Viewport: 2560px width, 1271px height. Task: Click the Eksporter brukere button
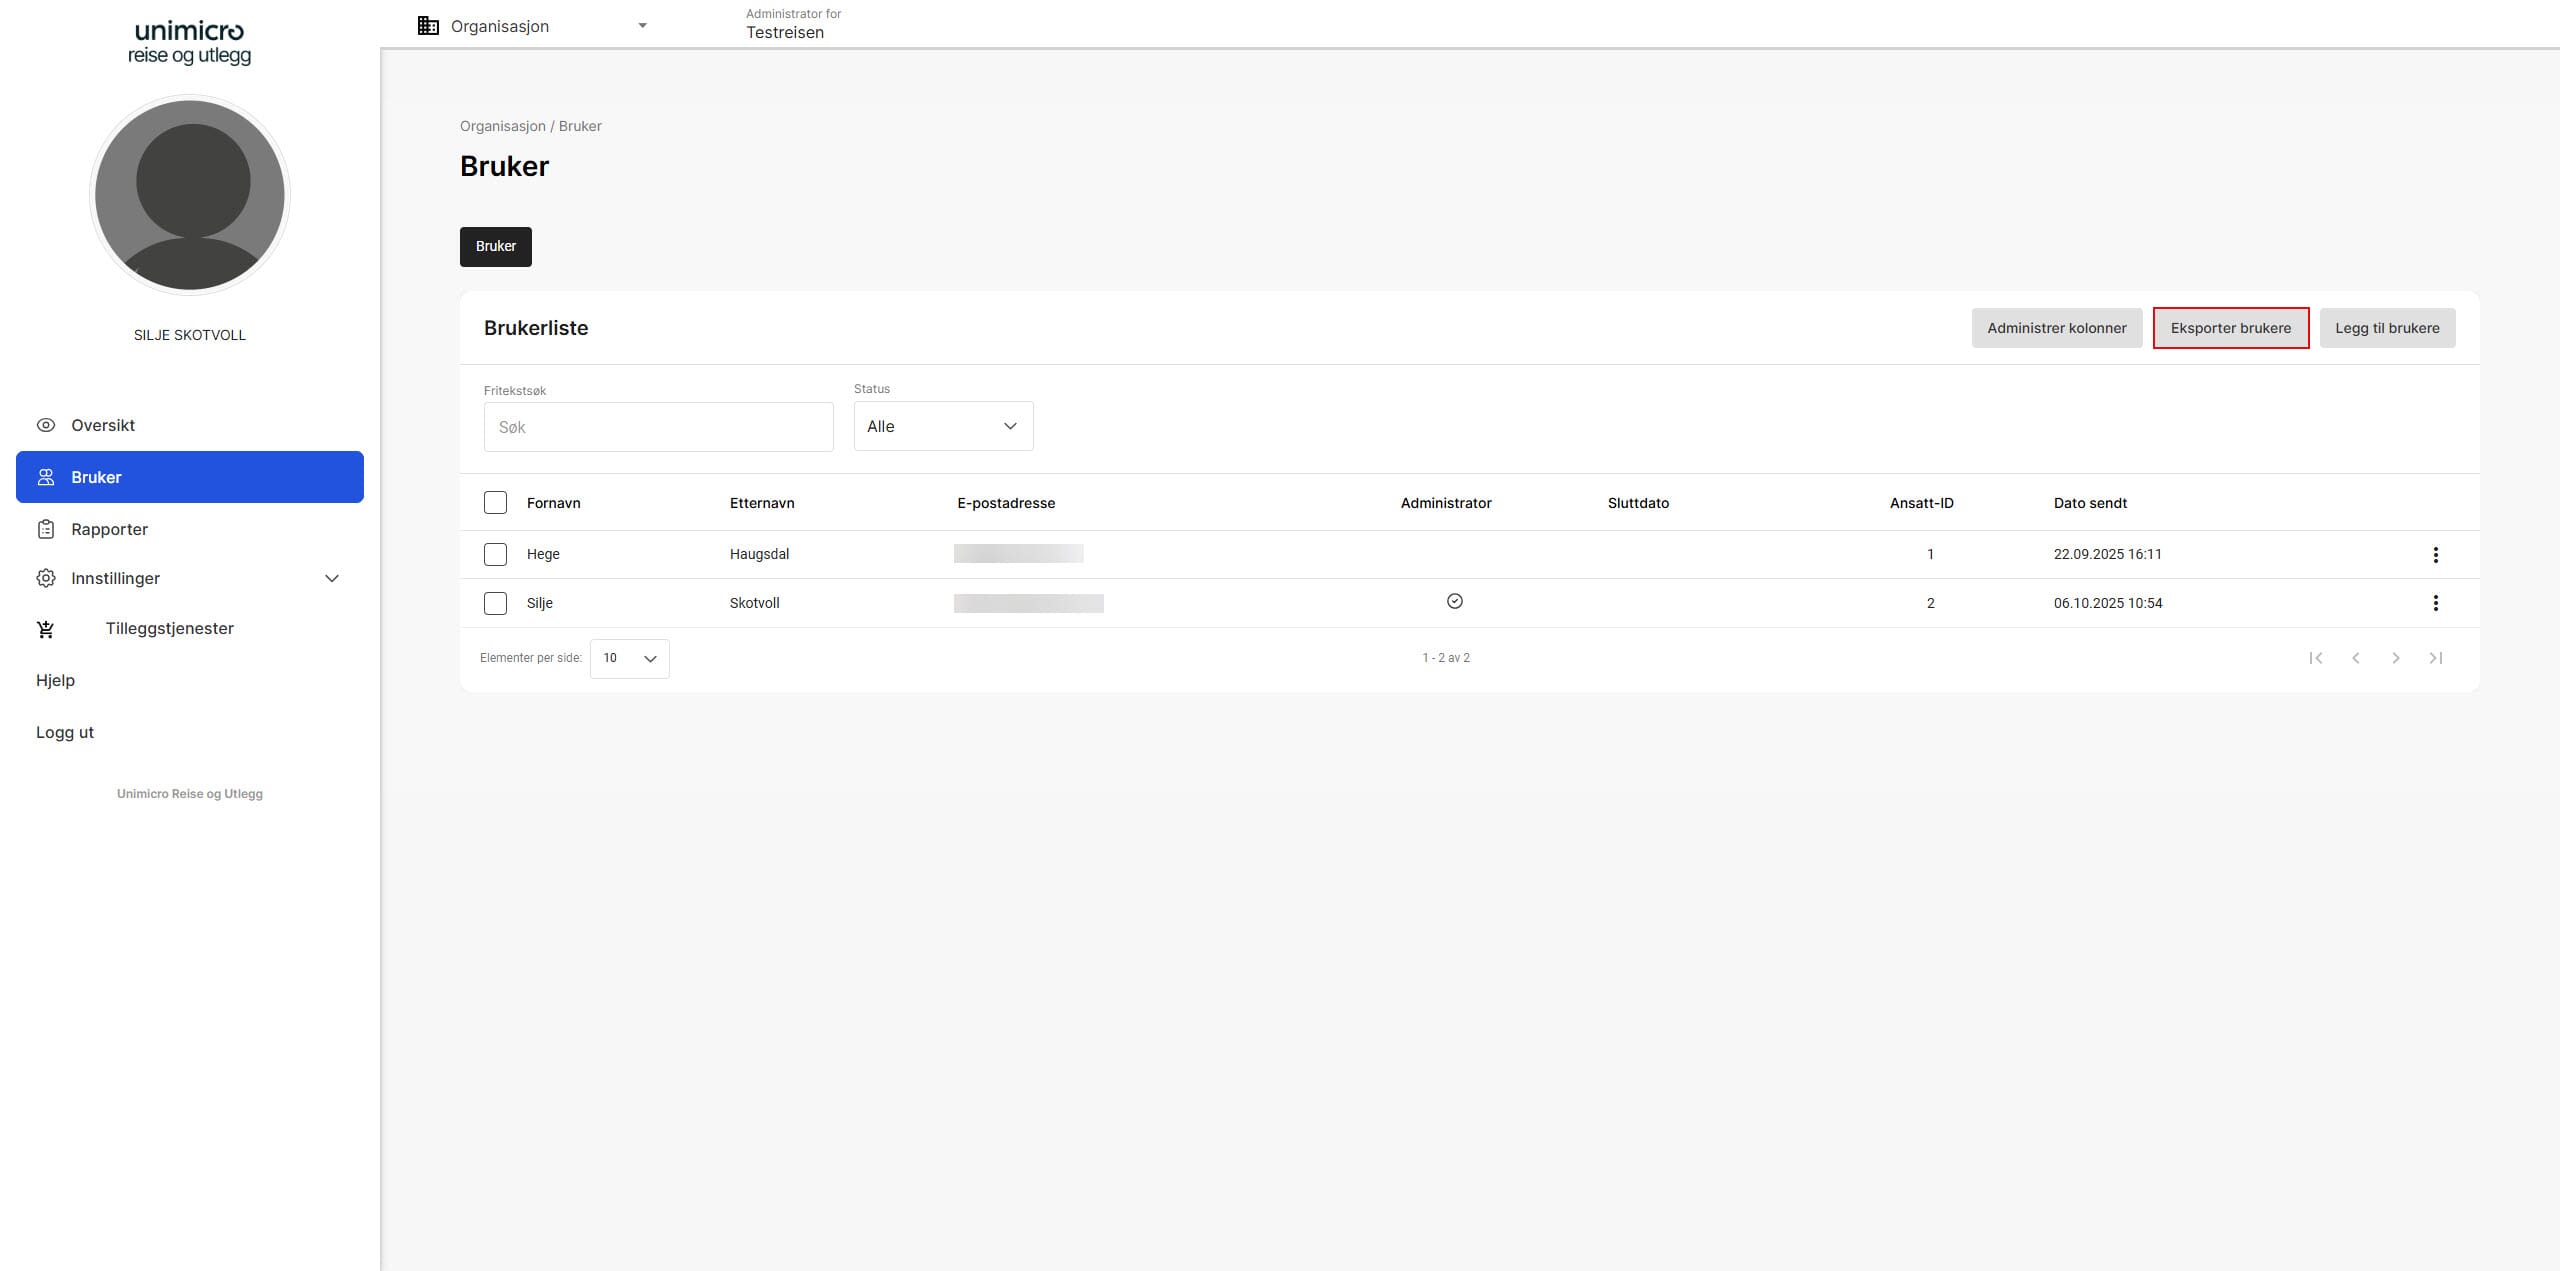(2230, 328)
